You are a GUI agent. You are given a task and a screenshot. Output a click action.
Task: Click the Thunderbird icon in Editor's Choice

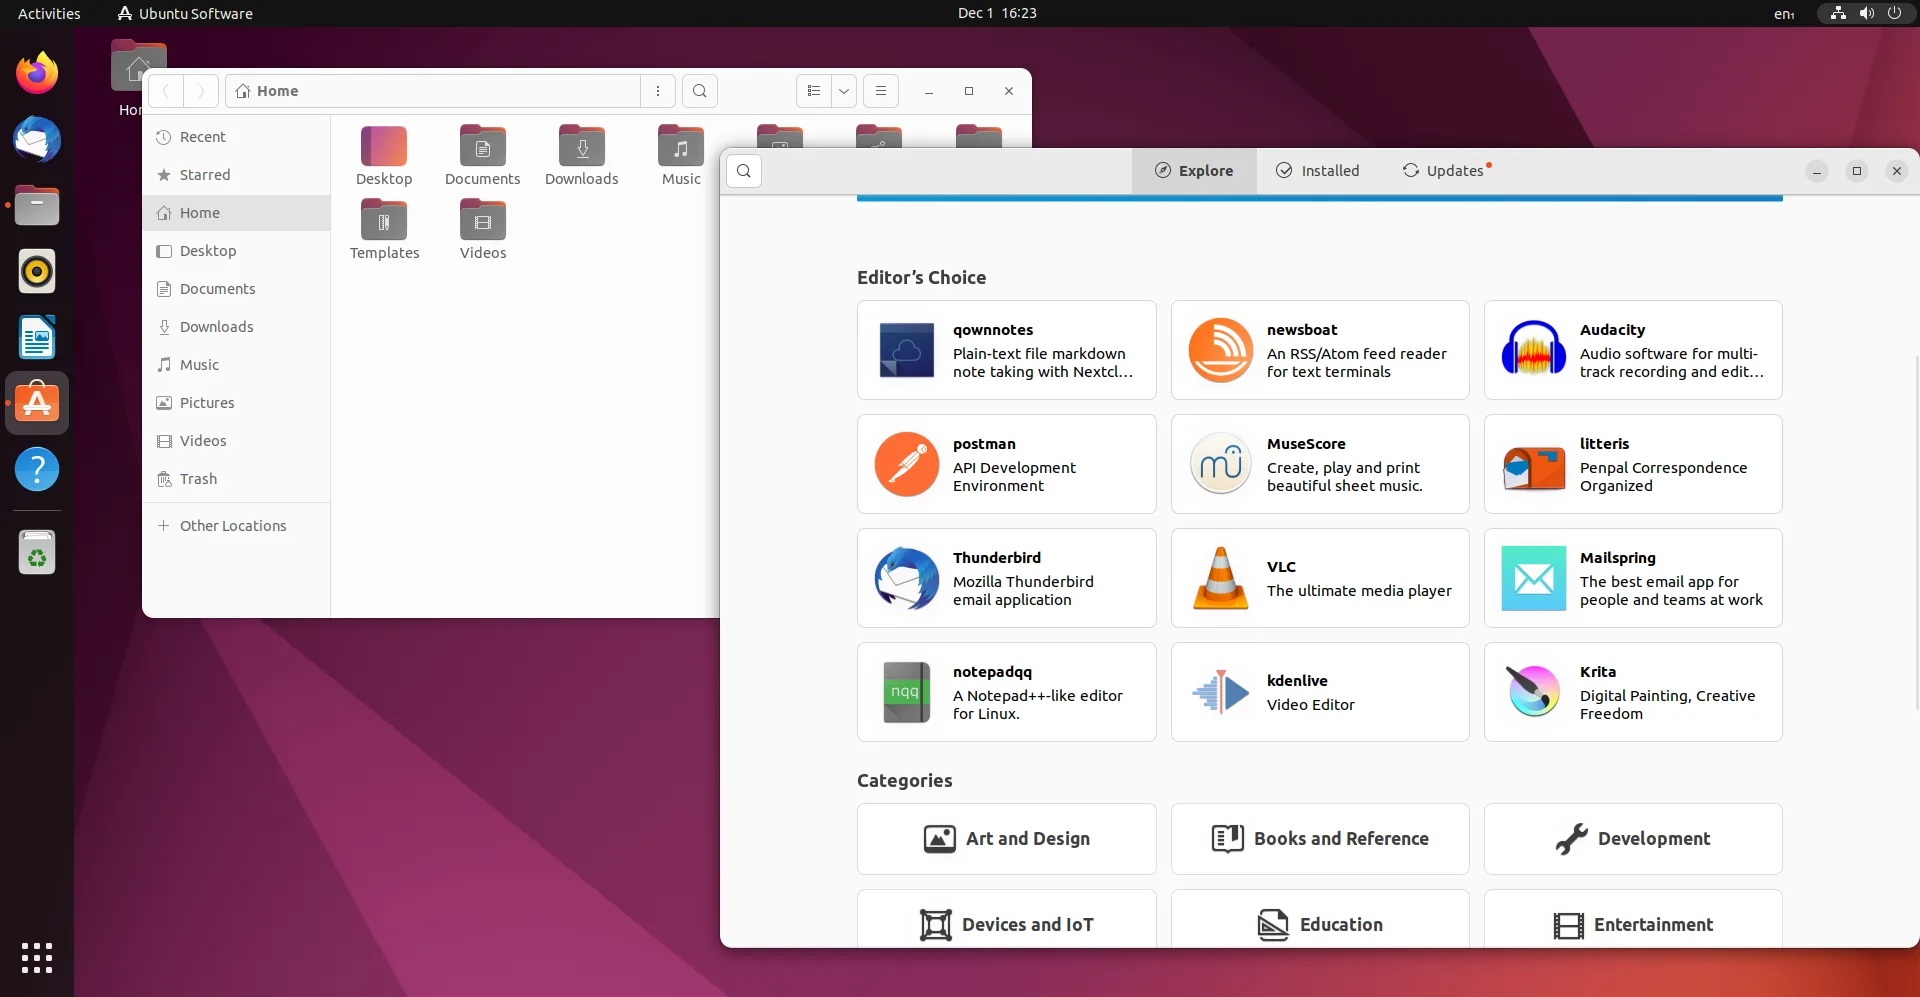click(906, 578)
